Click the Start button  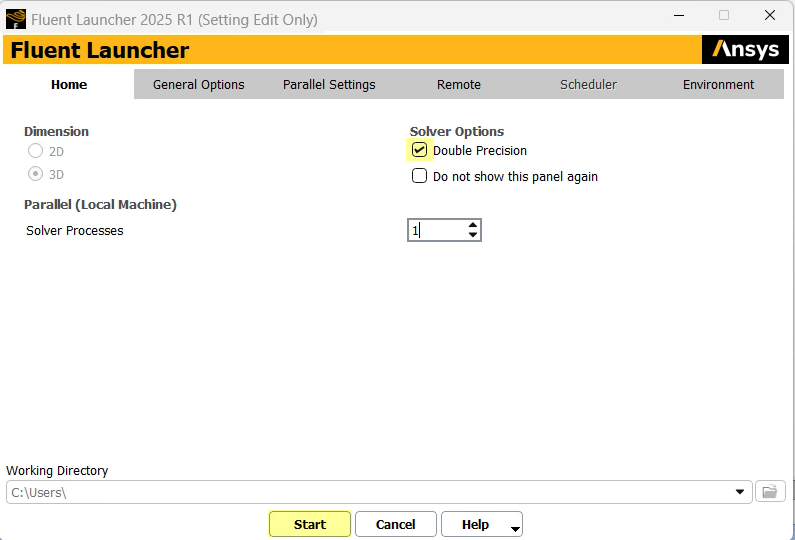coord(310,524)
